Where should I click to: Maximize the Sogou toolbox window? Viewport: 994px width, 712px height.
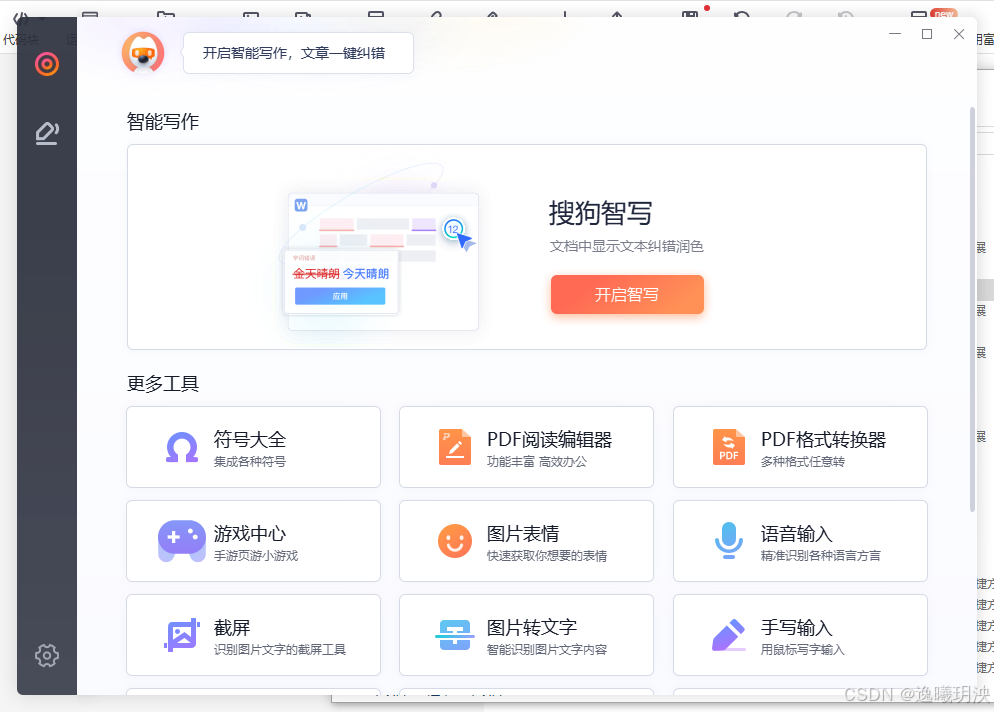[927, 34]
